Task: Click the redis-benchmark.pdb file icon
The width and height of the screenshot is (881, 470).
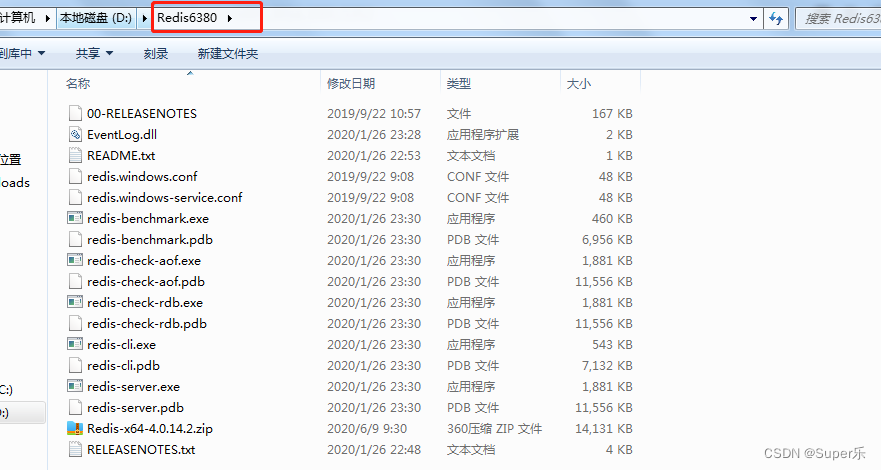Action: click(75, 239)
